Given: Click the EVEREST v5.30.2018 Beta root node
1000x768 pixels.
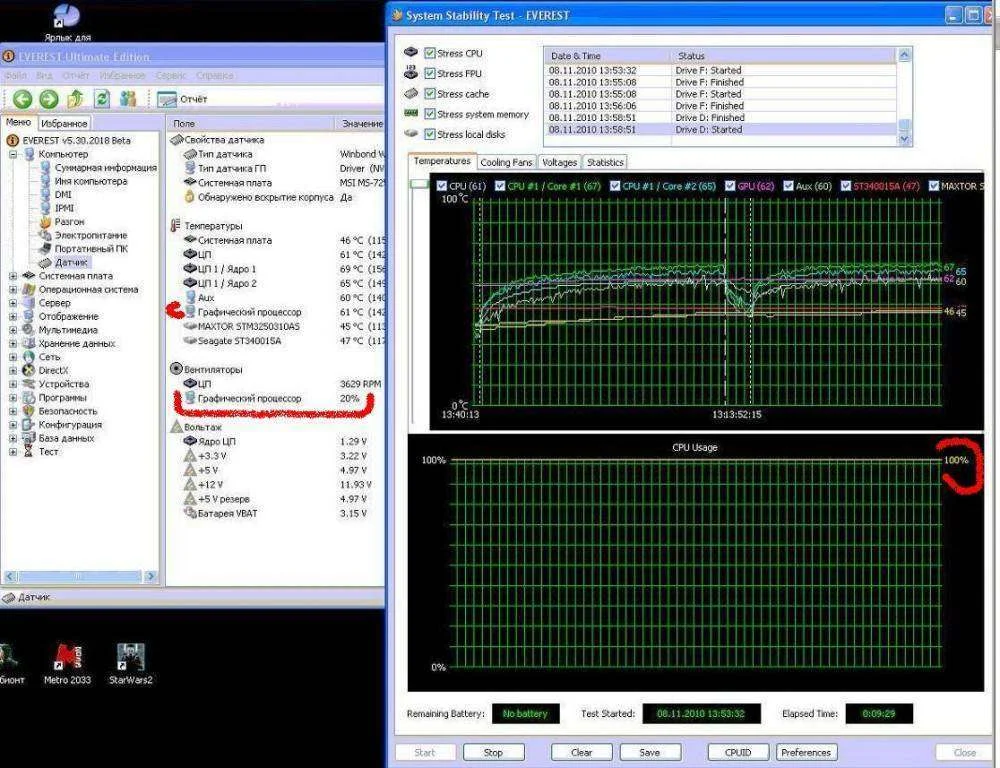Looking at the screenshot, I should point(77,140).
